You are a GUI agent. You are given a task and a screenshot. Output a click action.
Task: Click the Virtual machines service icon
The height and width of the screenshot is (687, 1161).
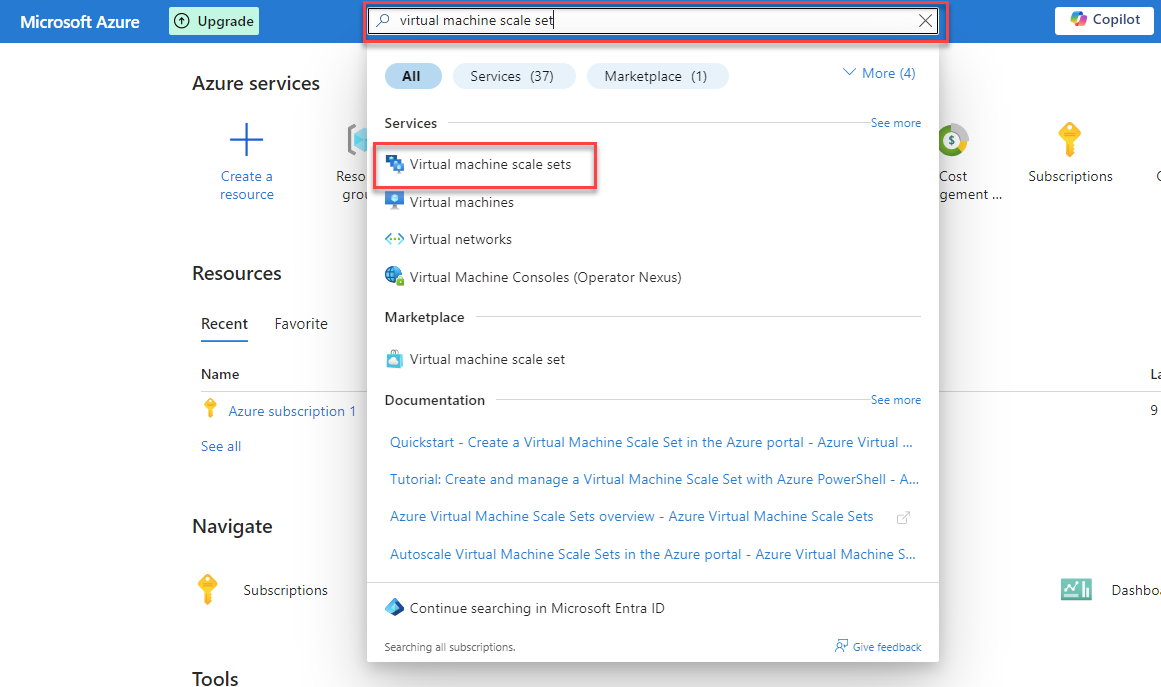(x=394, y=202)
